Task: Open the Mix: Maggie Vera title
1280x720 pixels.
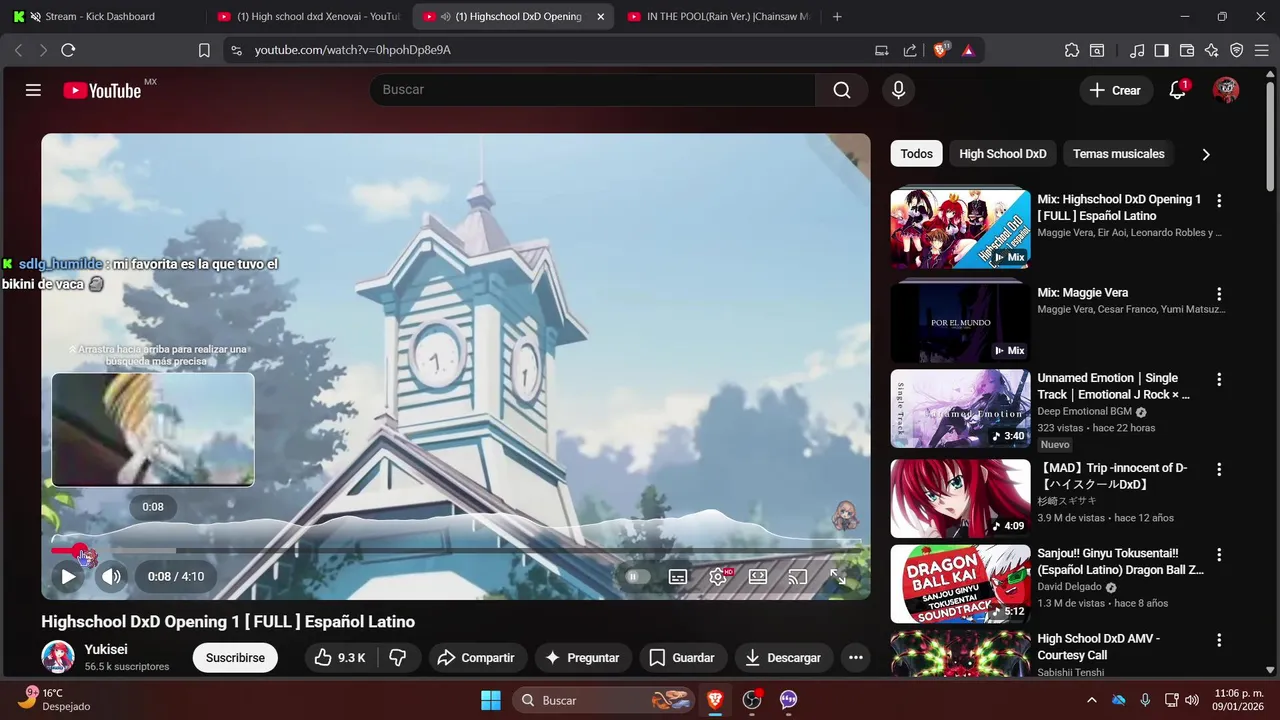Action: click(x=1082, y=293)
